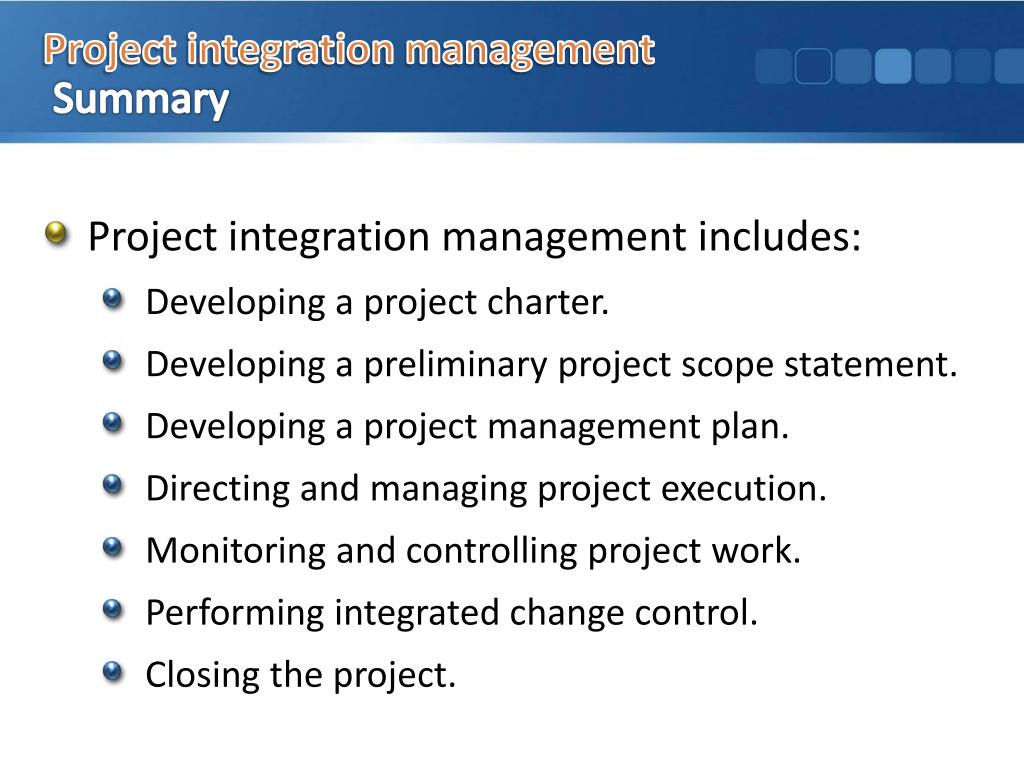Viewport: 1024px width, 768px height.
Task: Click 'Performing integrated change control.' text
Action: (x=452, y=613)
